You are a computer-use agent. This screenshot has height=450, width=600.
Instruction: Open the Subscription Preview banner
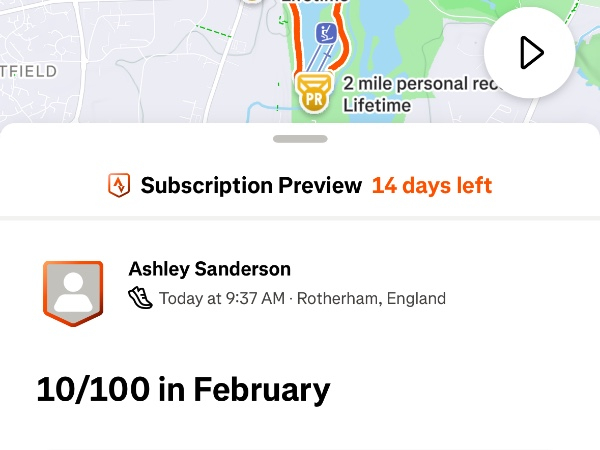[251, 185]
